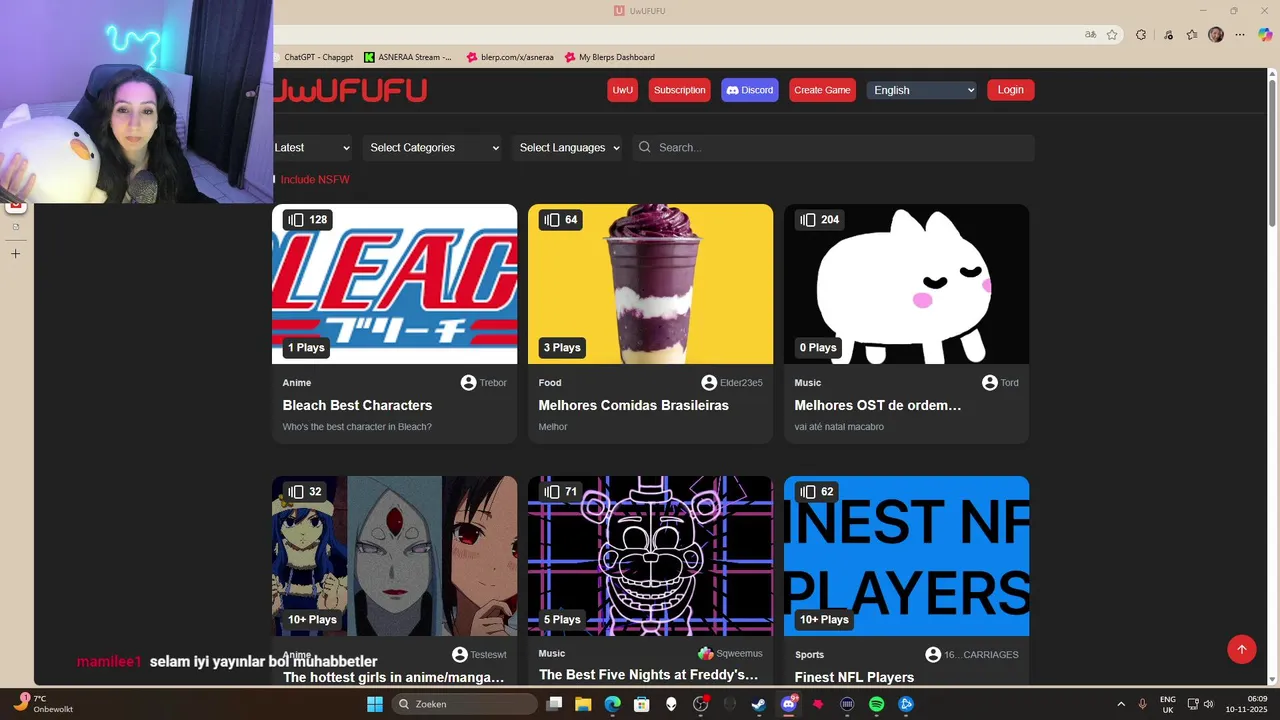Viewport: 1280px width, 720px height.
Task: Click the Elder23e5 author avatar icon
Action: click(709, 383)
